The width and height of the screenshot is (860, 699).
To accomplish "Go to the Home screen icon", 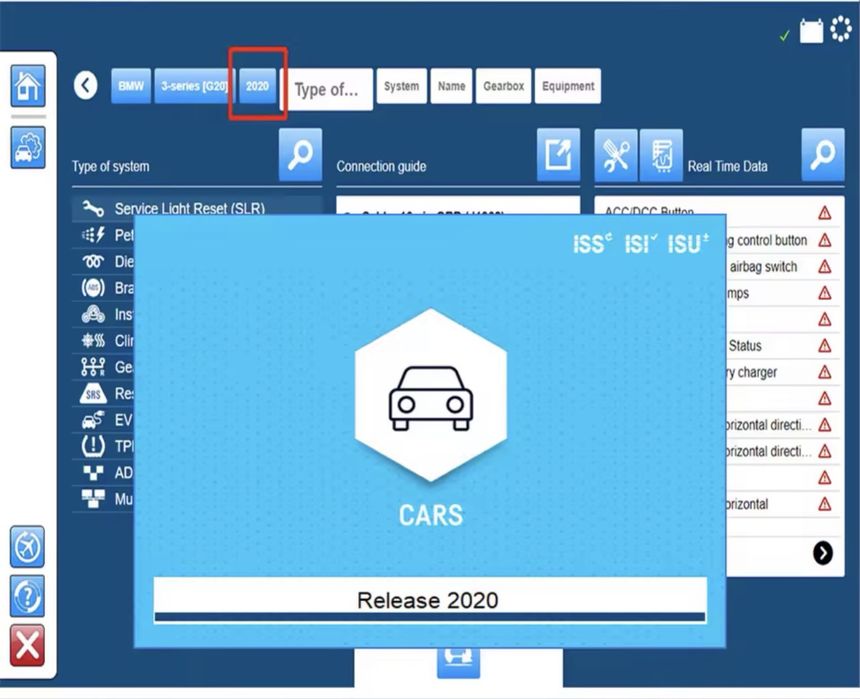I will point(28,86).
